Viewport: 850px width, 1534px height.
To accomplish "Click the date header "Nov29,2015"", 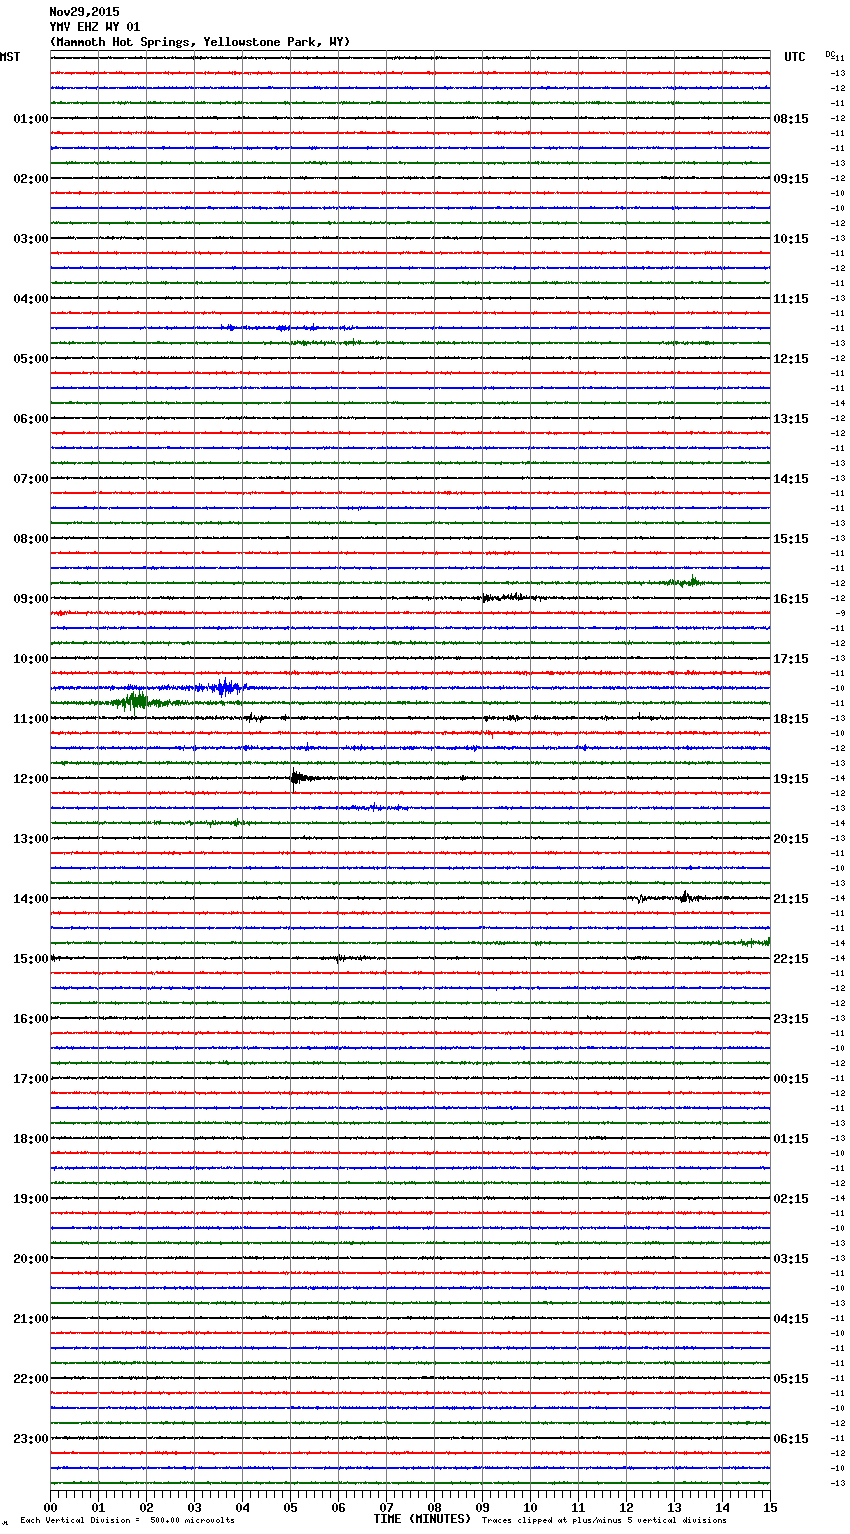I will point(84,12).
